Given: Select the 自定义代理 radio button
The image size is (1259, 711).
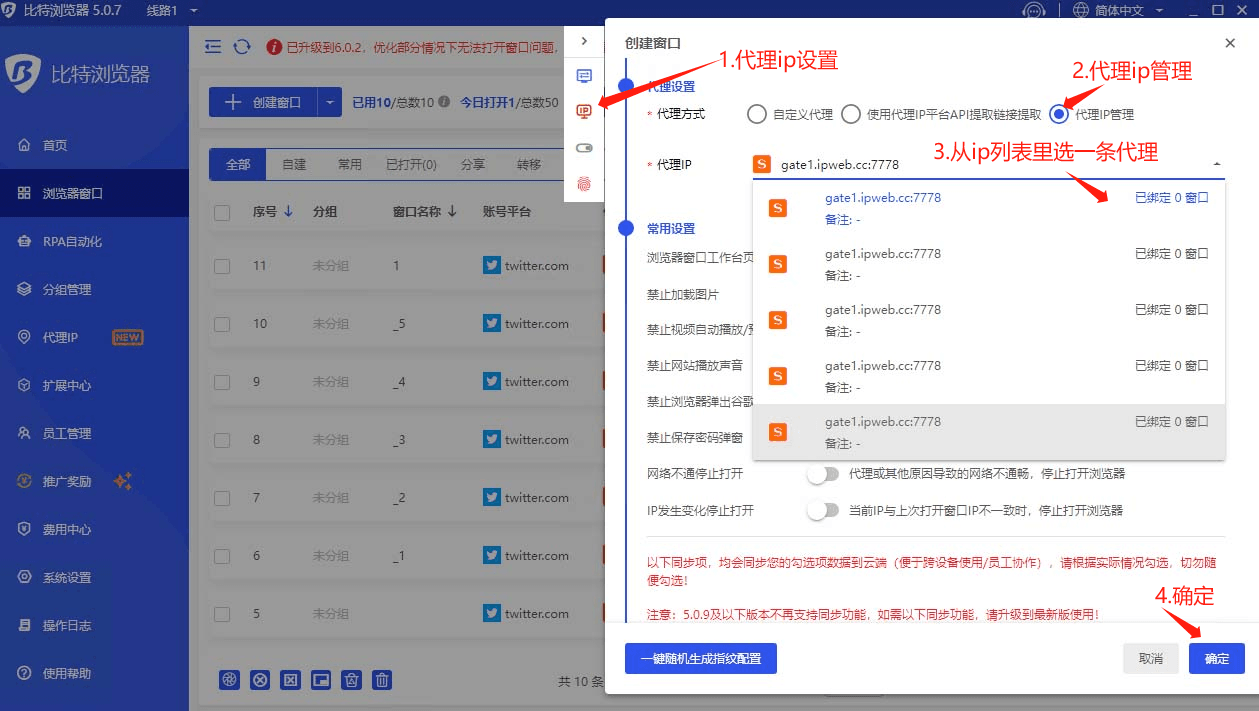Looking at the screenshot, I should tap(757, 114).
